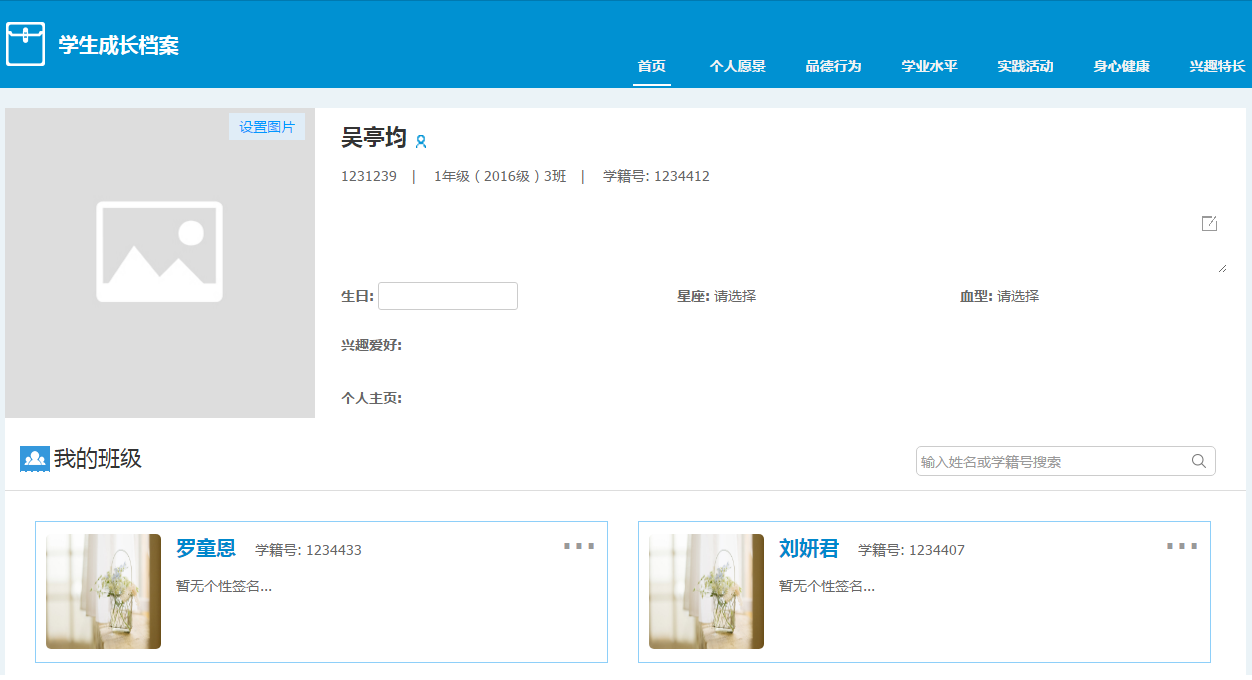
Task: Click the user icon beside 吴亭均
Action: click(x=421, y=142)
